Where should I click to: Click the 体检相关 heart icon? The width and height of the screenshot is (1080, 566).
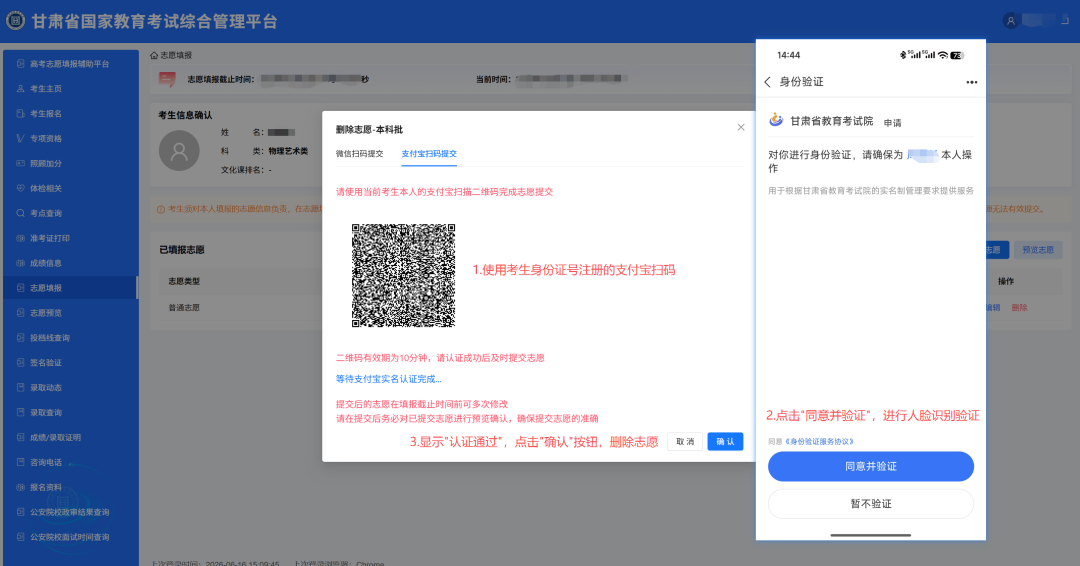[x=21, y=188]
